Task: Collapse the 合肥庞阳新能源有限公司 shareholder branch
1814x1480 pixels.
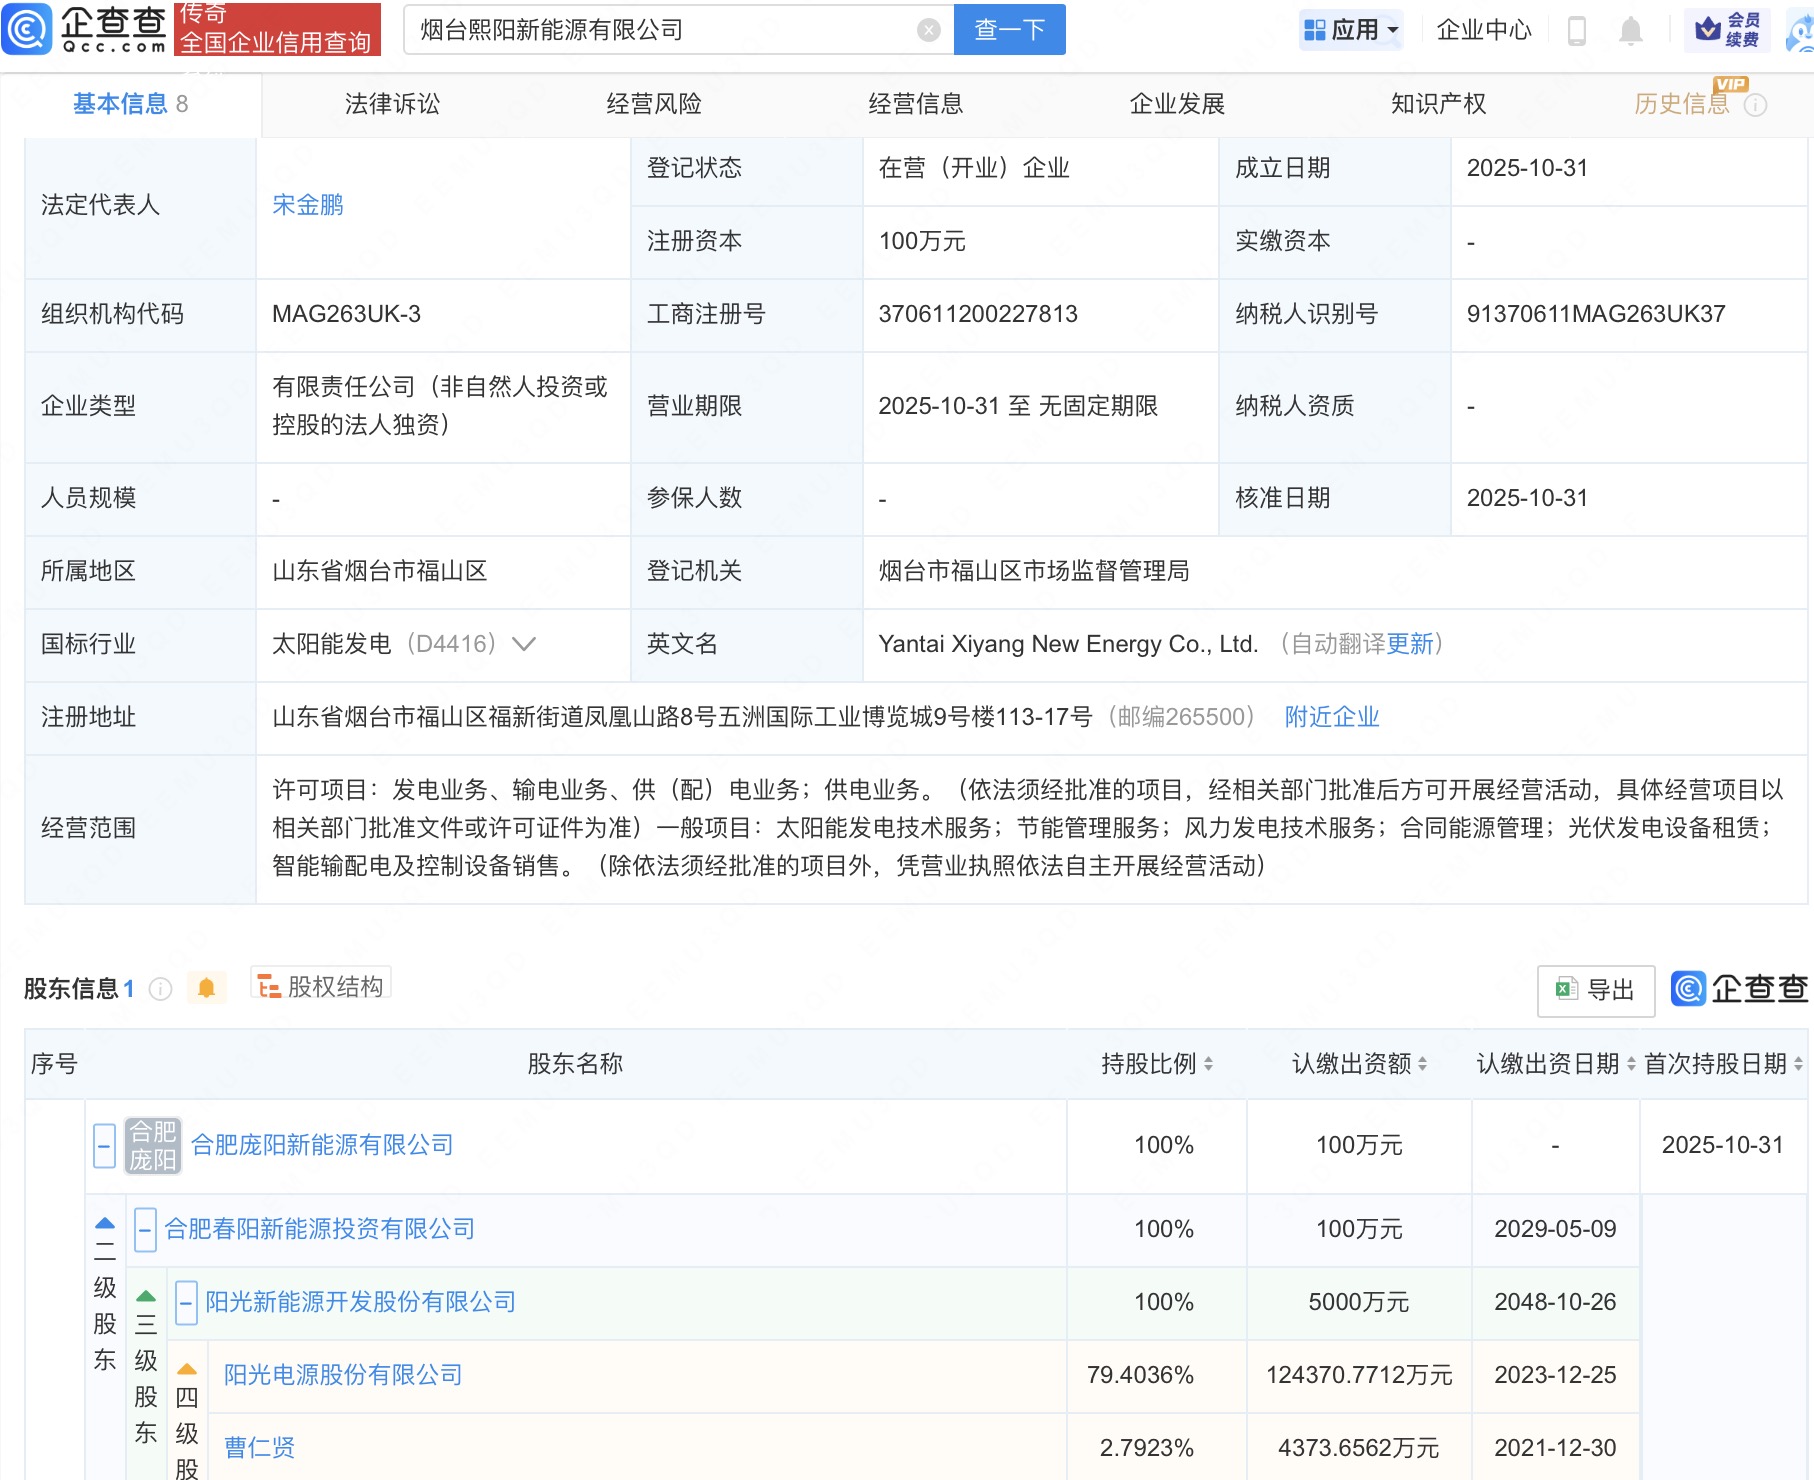Action: pos(104,1146)
